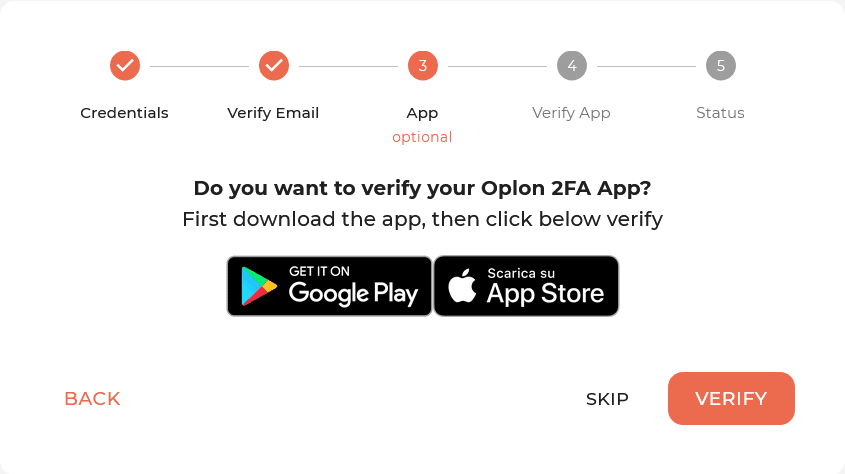This screenshot has height=474, width=845.
Task: Click the orange optional text
Action: click(422, 137)
